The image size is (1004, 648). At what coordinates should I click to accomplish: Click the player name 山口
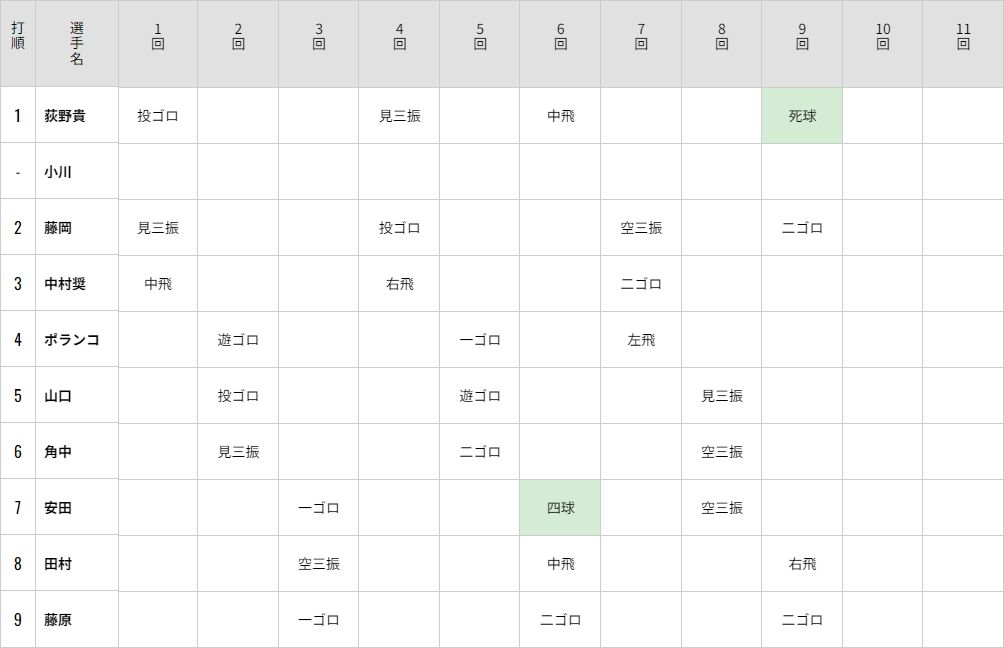[x=58, y=396]
